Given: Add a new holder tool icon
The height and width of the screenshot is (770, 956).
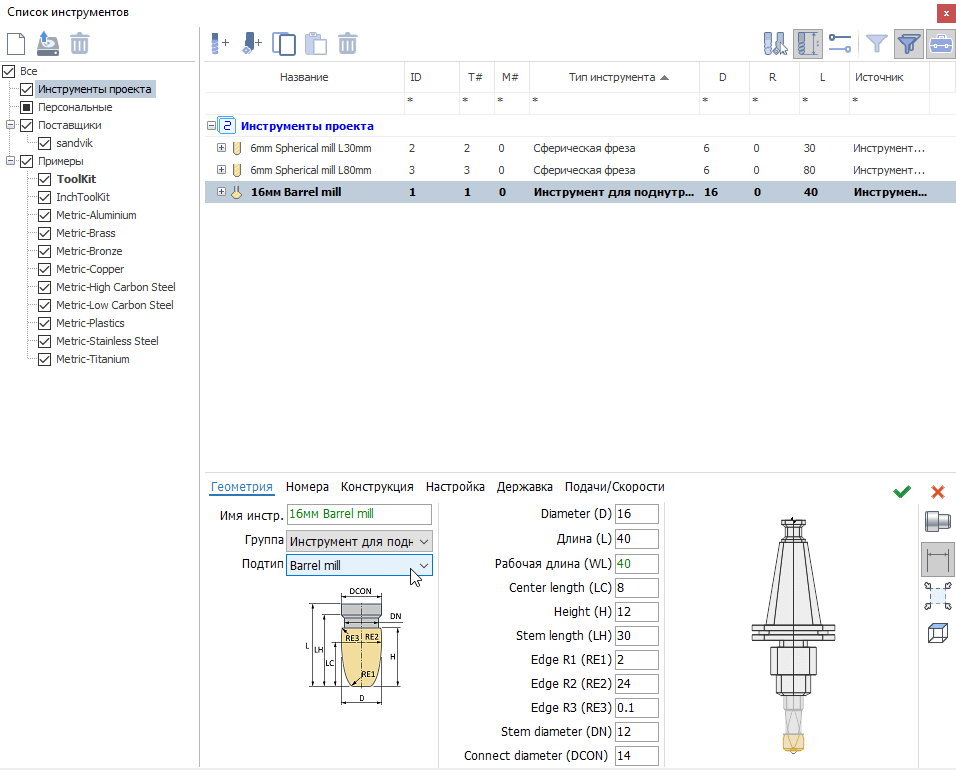Looking at the screenshot, I should (252, 44).
